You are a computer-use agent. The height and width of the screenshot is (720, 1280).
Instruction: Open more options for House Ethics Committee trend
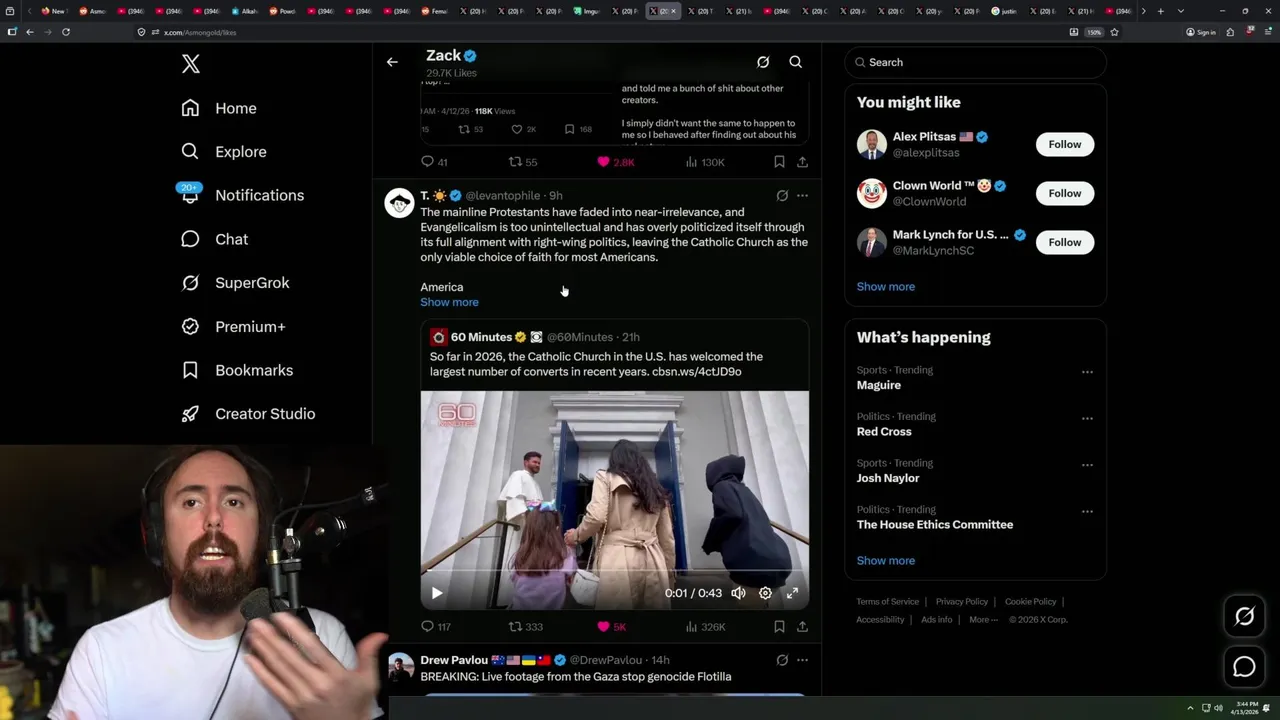point(1087,511)
